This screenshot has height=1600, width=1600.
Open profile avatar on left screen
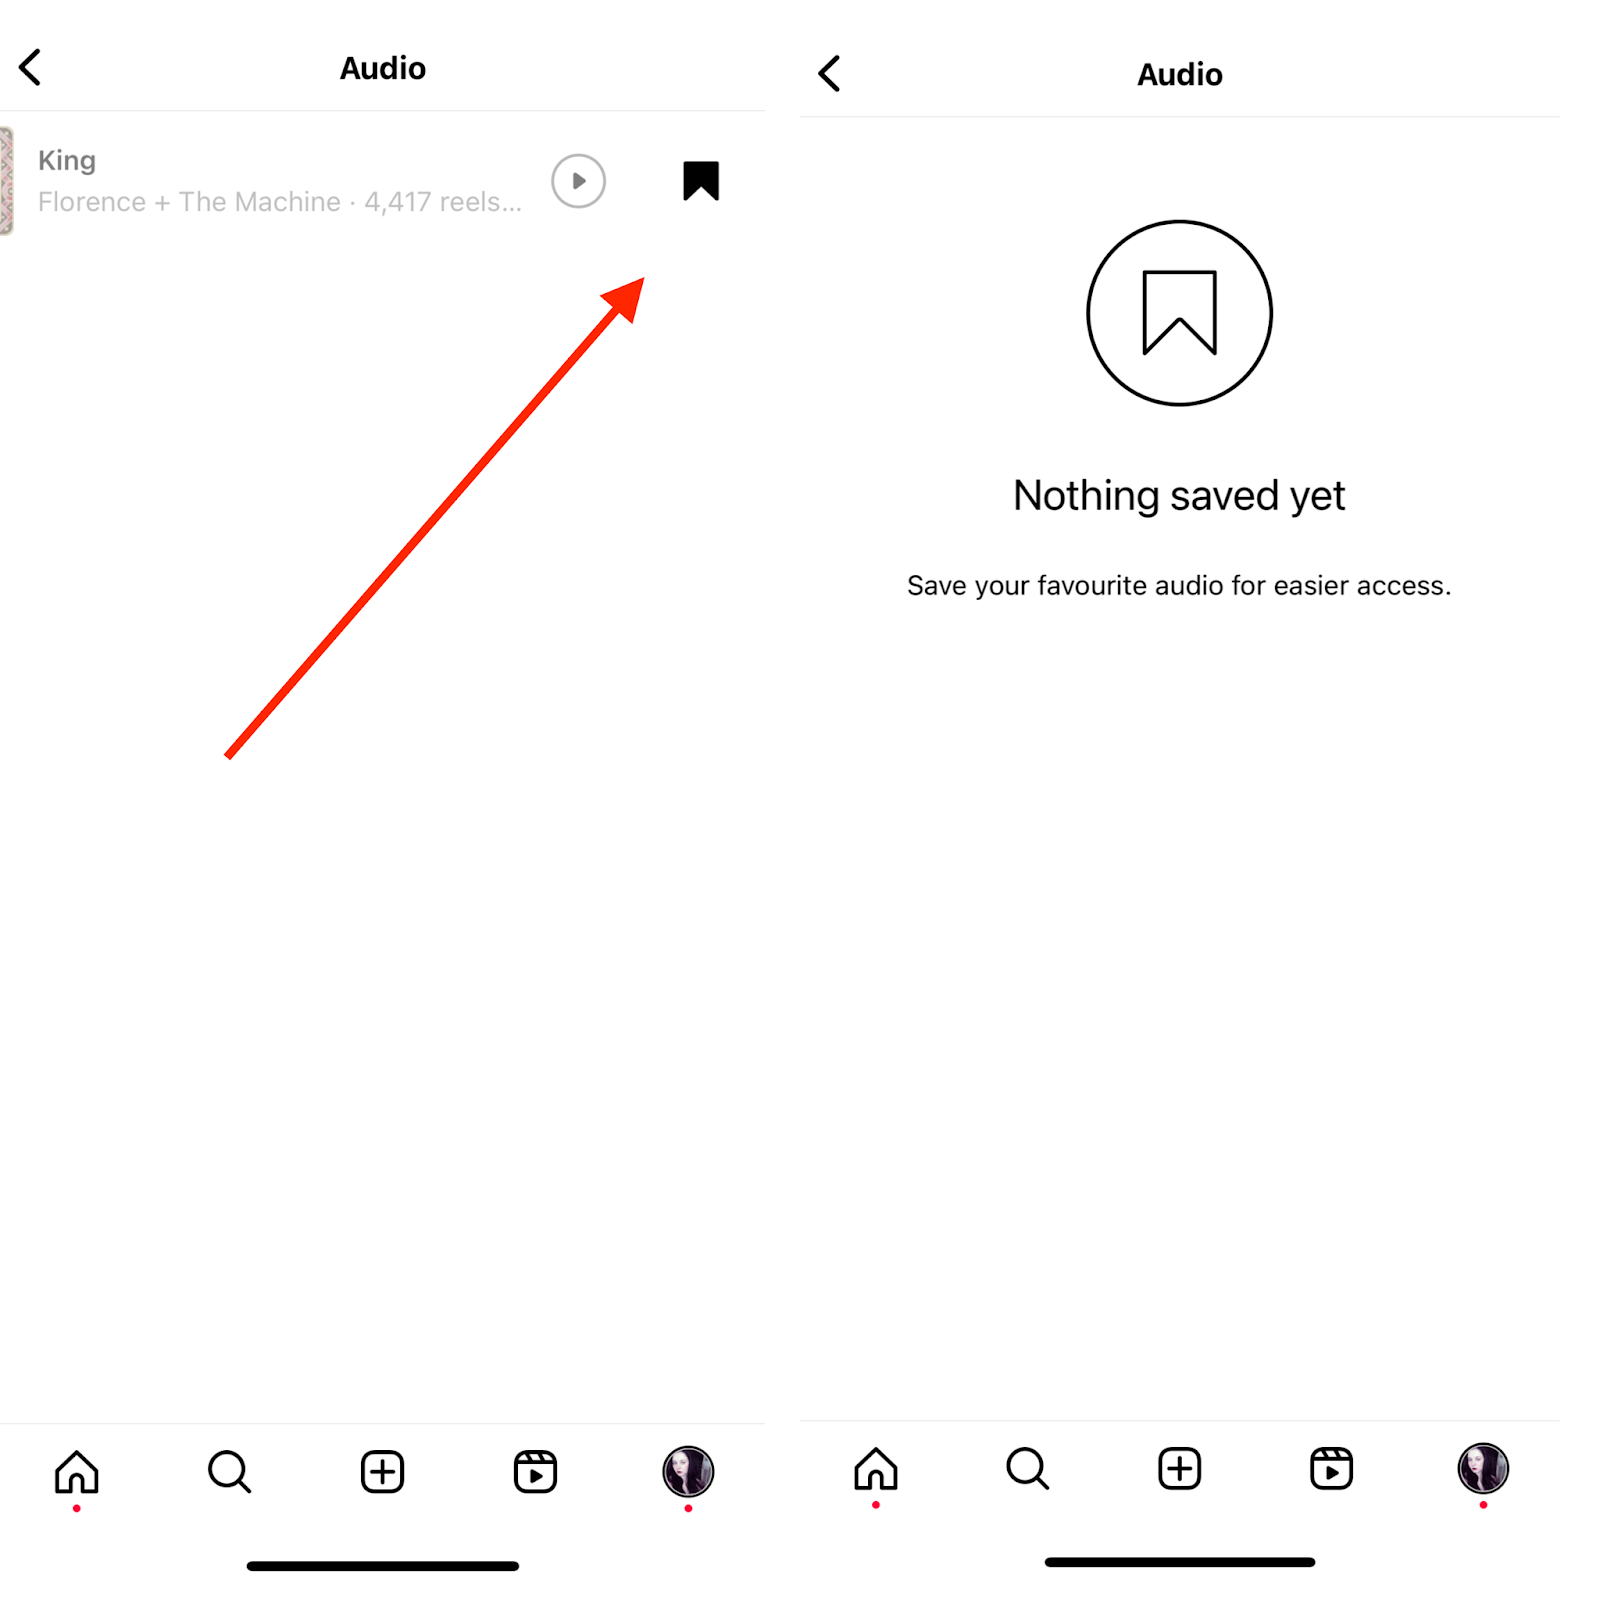(x=688, y=1472)
